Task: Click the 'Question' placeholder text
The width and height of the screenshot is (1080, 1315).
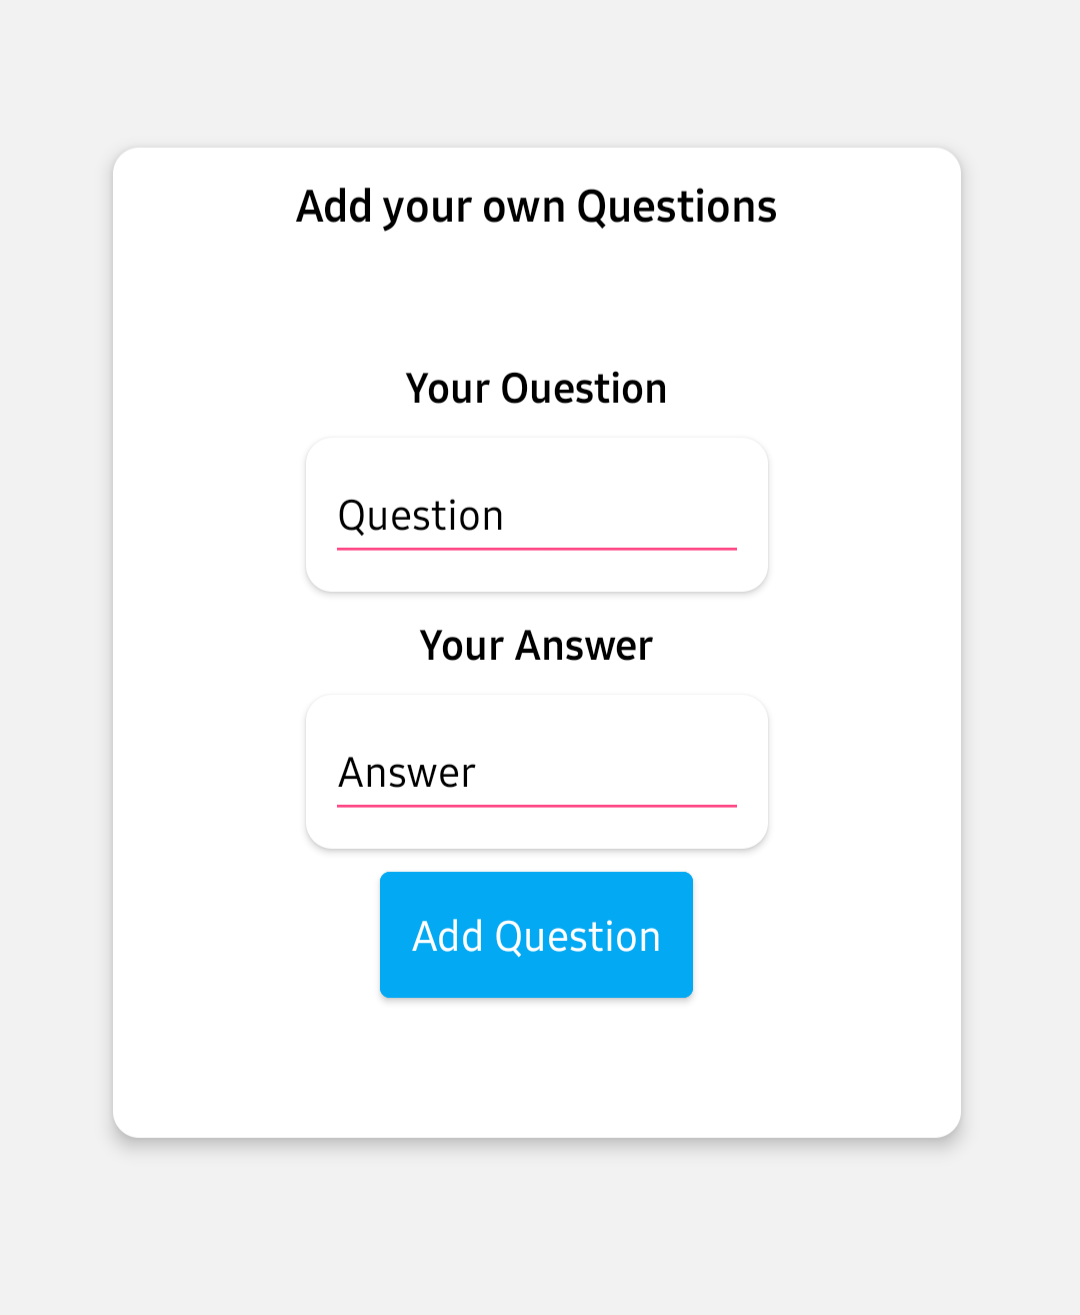Action: click(421, 516)
